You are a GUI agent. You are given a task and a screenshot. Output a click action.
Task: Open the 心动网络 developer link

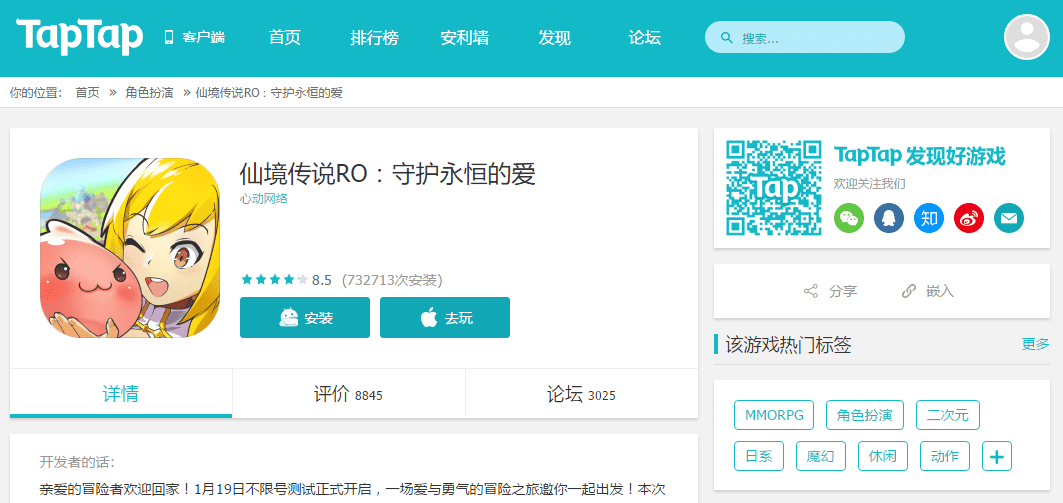[x=264, y=199]
